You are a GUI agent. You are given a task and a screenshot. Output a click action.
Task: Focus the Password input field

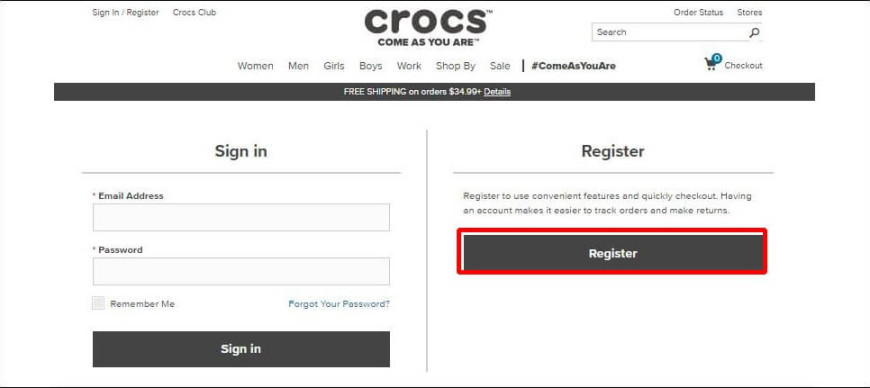[241, 271]
